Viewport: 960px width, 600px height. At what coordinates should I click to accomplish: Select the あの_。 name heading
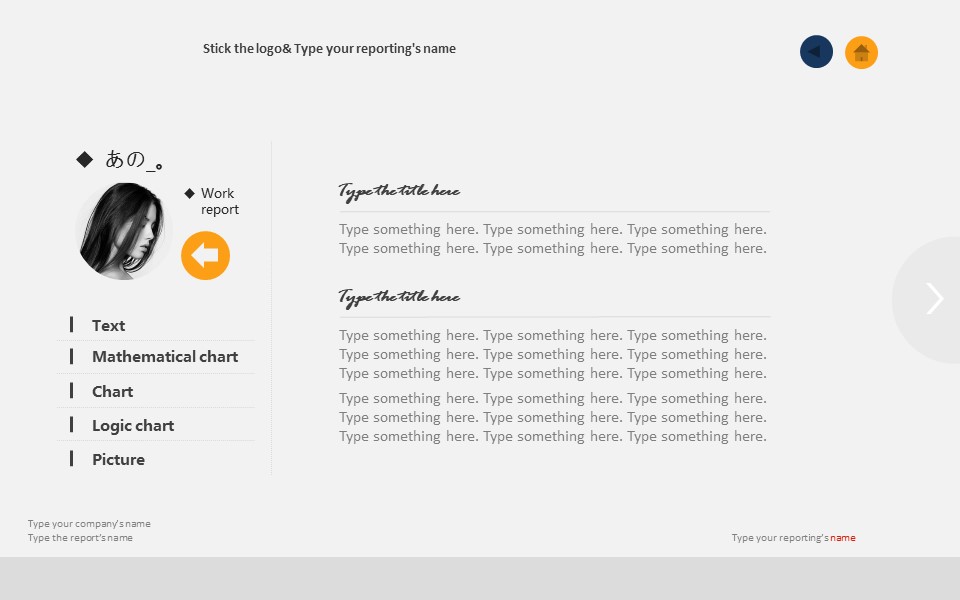click(x=134, y=159)
